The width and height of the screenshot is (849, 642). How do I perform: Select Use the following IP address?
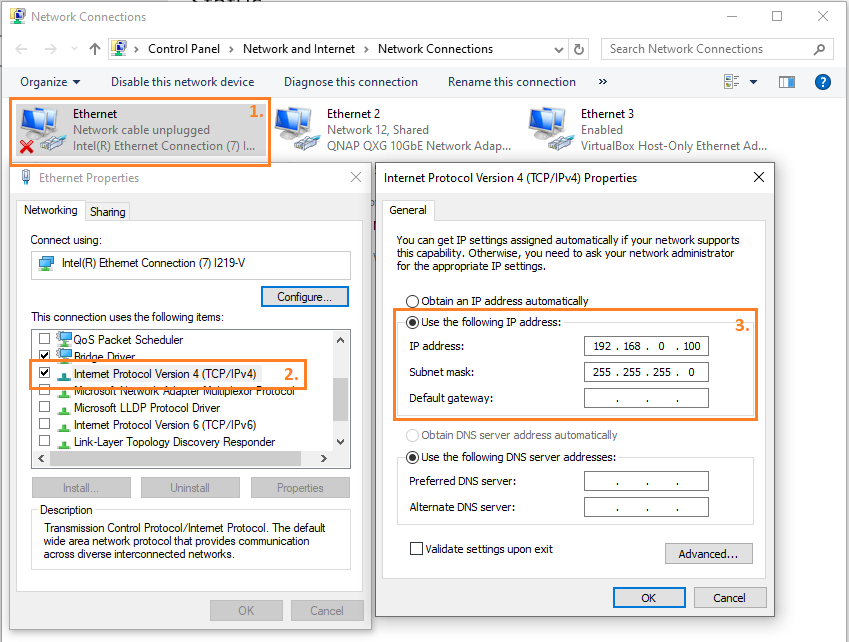pyautogui.click(x=413, y=322)
